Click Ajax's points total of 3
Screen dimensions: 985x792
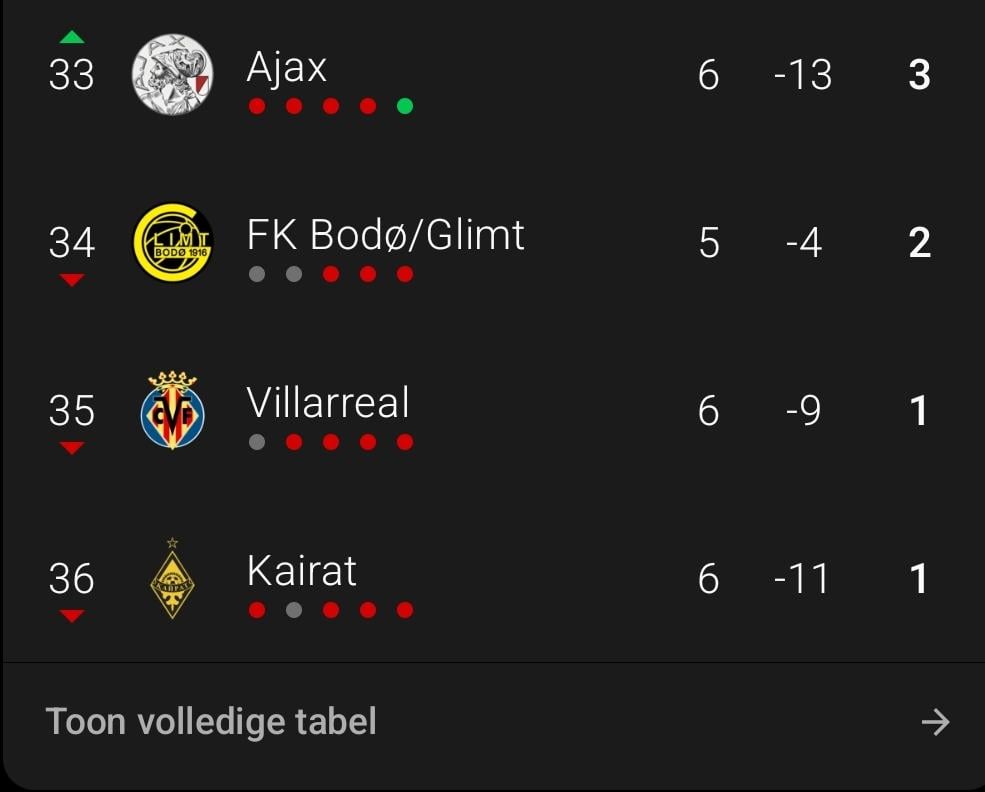click(919, 75)
